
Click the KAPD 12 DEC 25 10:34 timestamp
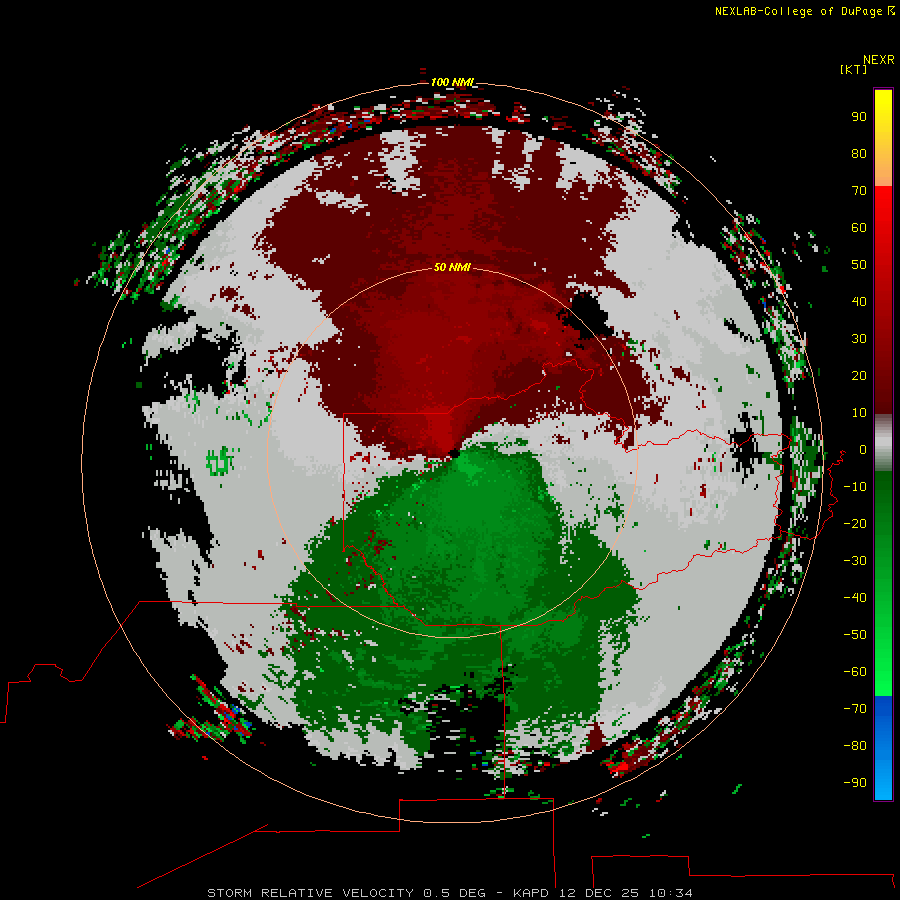(x=603, y=893)
